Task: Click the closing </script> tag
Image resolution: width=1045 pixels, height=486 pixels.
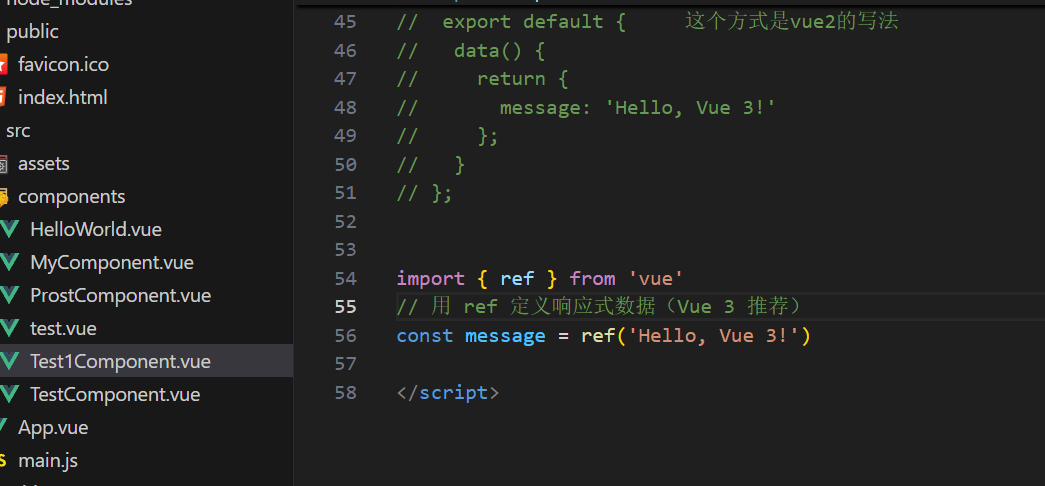Action: (x=447, y=393)
